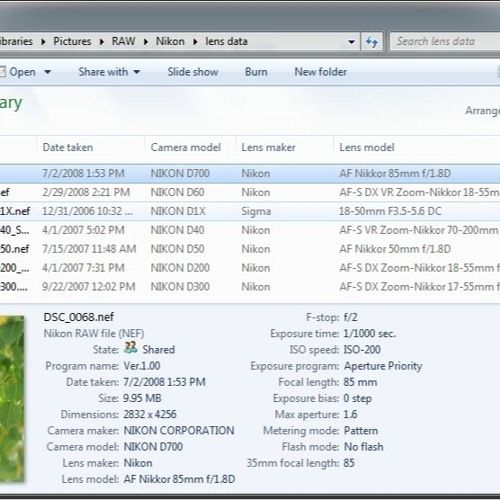This screenshot has height=500, width=500.
Task: Select the row with NIKON D50
Action: click(250, 249)
